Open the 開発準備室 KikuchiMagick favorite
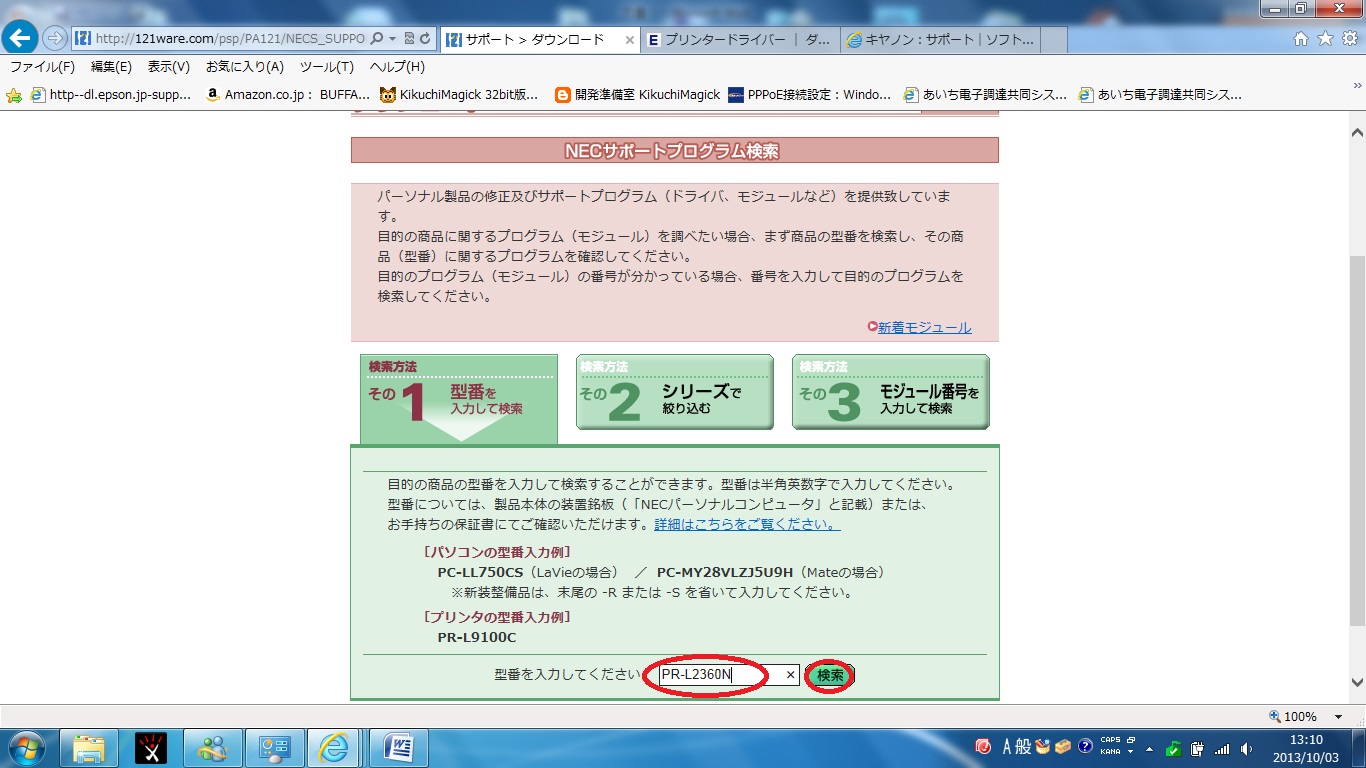Screen dimensions: 1366x768 (637, 95)
